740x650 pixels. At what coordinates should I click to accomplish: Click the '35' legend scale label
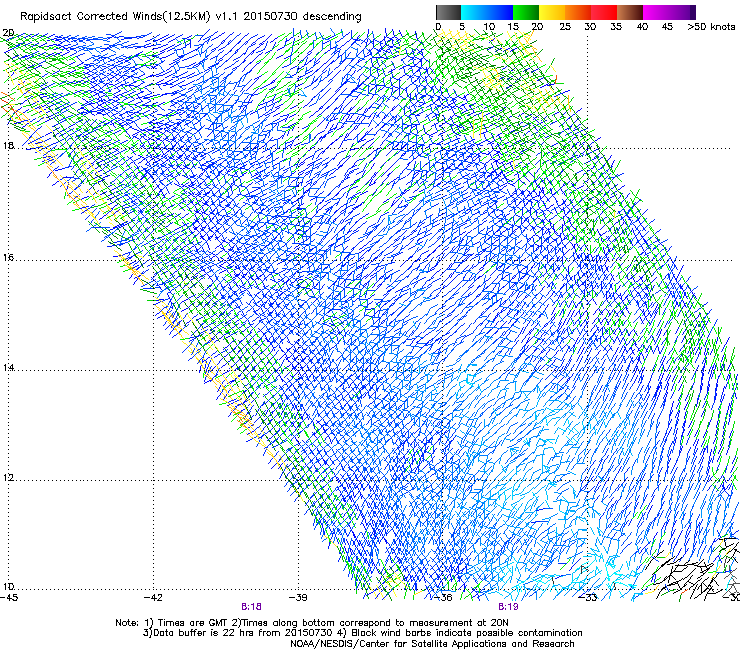[616, 27]
